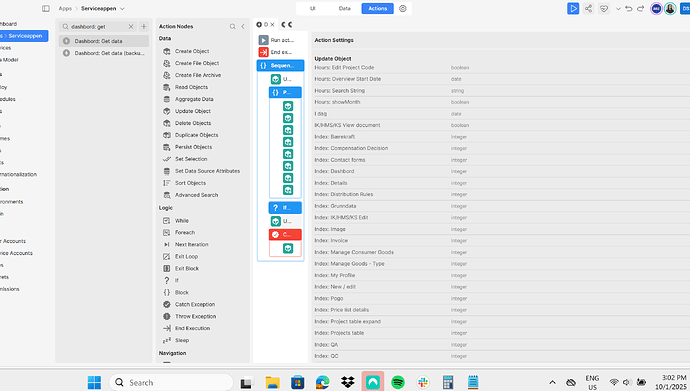Pick the Exit Block node
Image resolution: width=690 pixels, height=391 pixels.
click(187, 268)
